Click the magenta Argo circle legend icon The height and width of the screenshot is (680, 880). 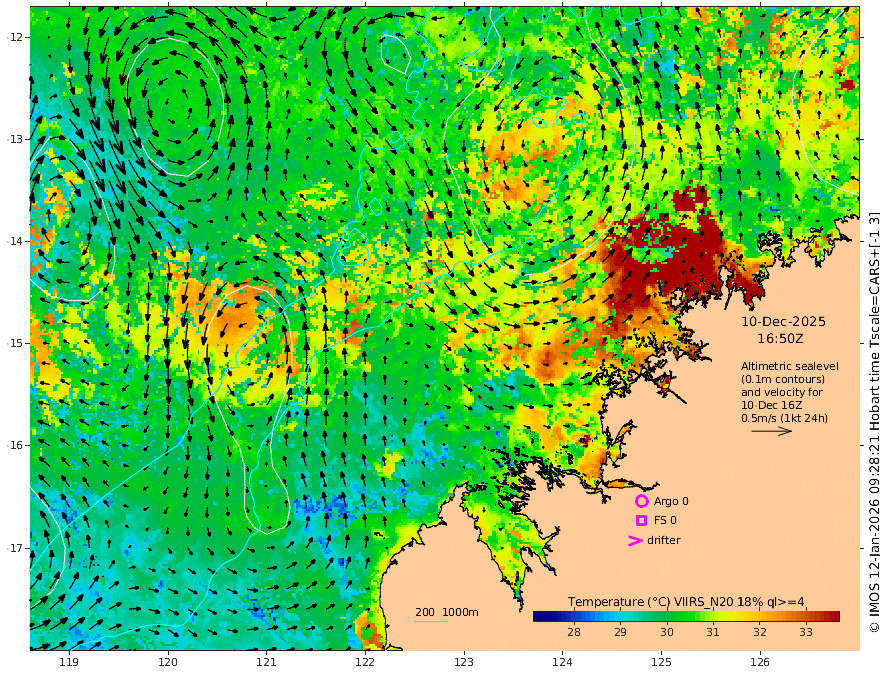tap(641, 501)
